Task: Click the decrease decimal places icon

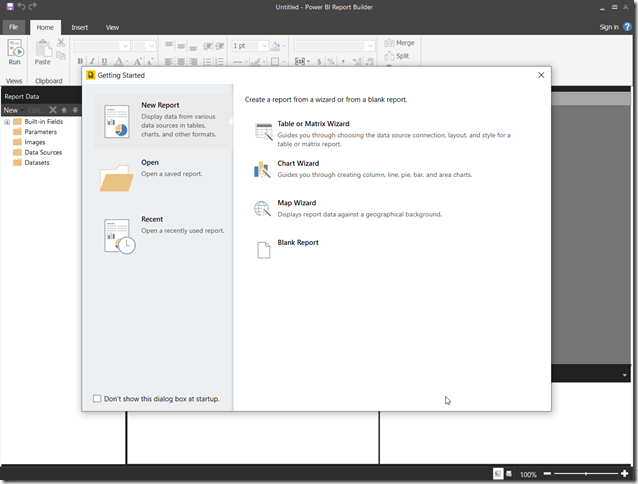Action: [370, 61]
